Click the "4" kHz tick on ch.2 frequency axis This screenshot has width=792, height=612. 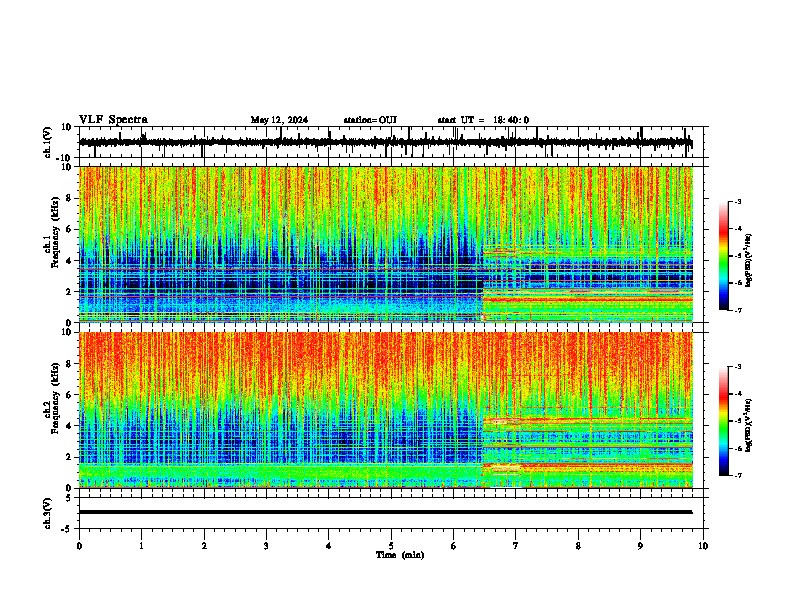(71, 426)
